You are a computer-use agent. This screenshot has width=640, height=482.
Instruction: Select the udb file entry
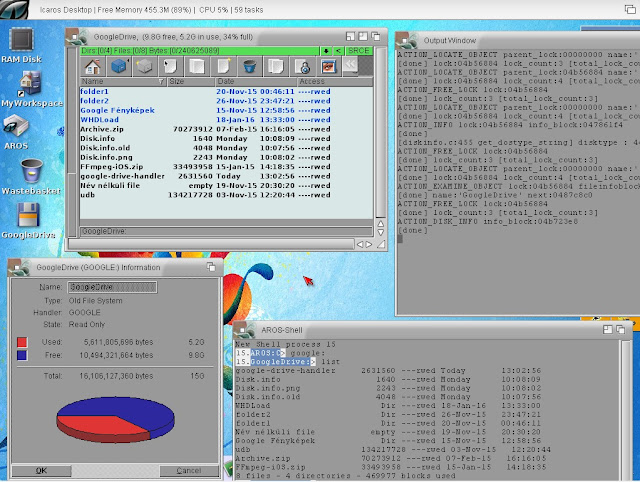226,195
